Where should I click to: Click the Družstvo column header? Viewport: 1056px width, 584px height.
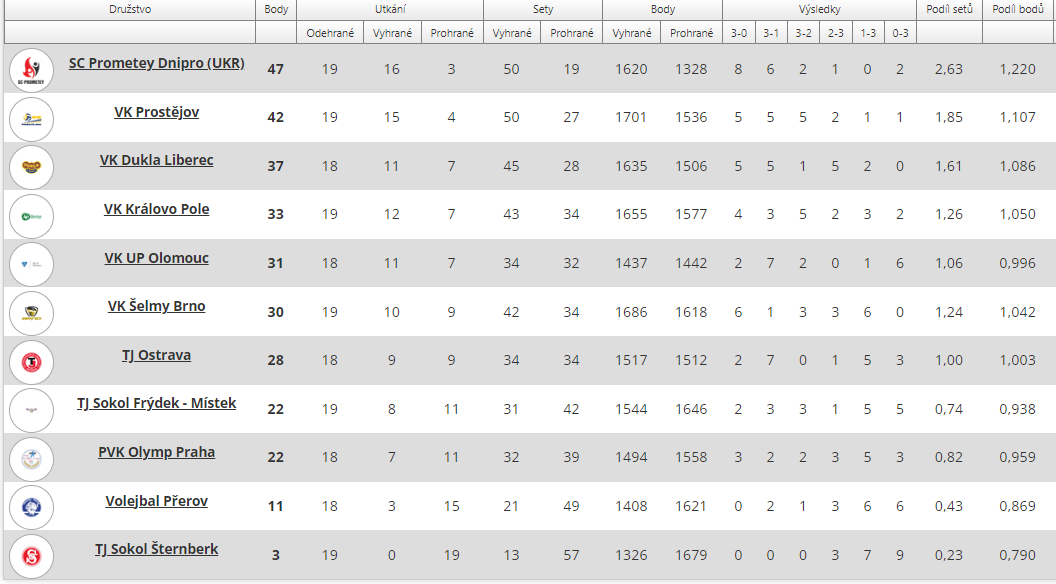pyautogui.click(x=130, y=9)
